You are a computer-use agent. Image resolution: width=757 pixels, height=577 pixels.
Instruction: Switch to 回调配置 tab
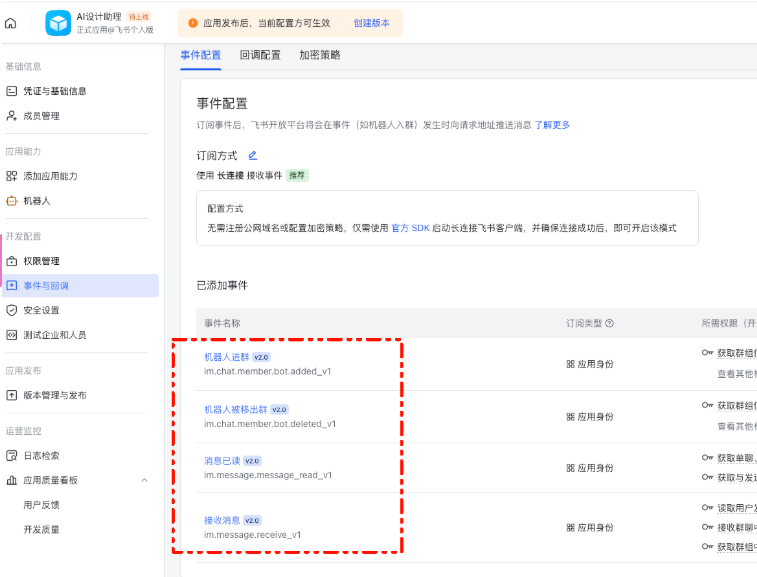coord(260,55)
